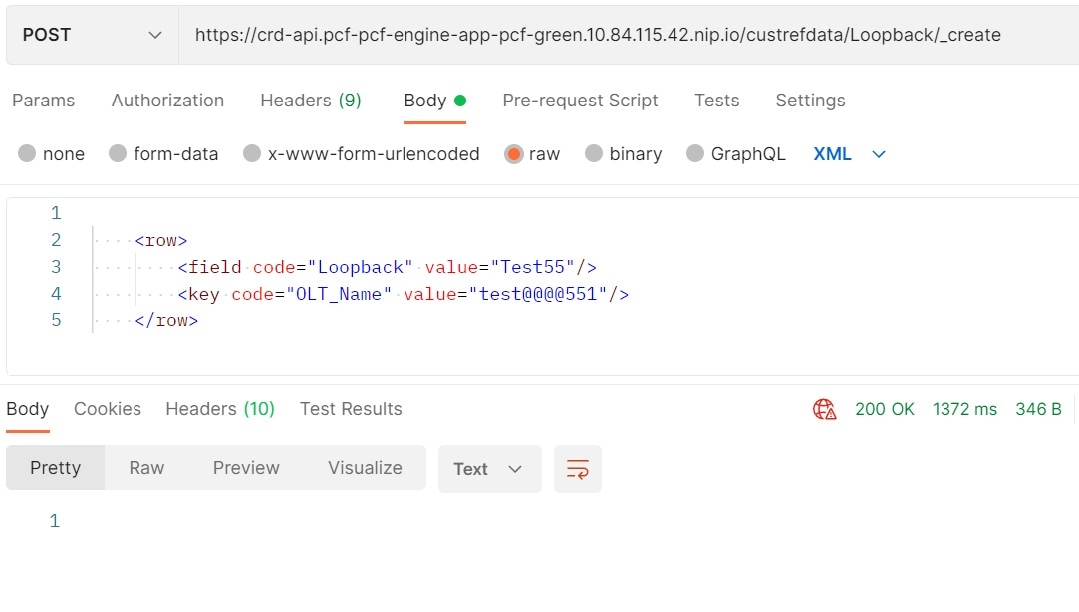Click the wrap lines icon in response toolbar
The width and height of the screenshot is (1079, 612).
coord(578,469)
